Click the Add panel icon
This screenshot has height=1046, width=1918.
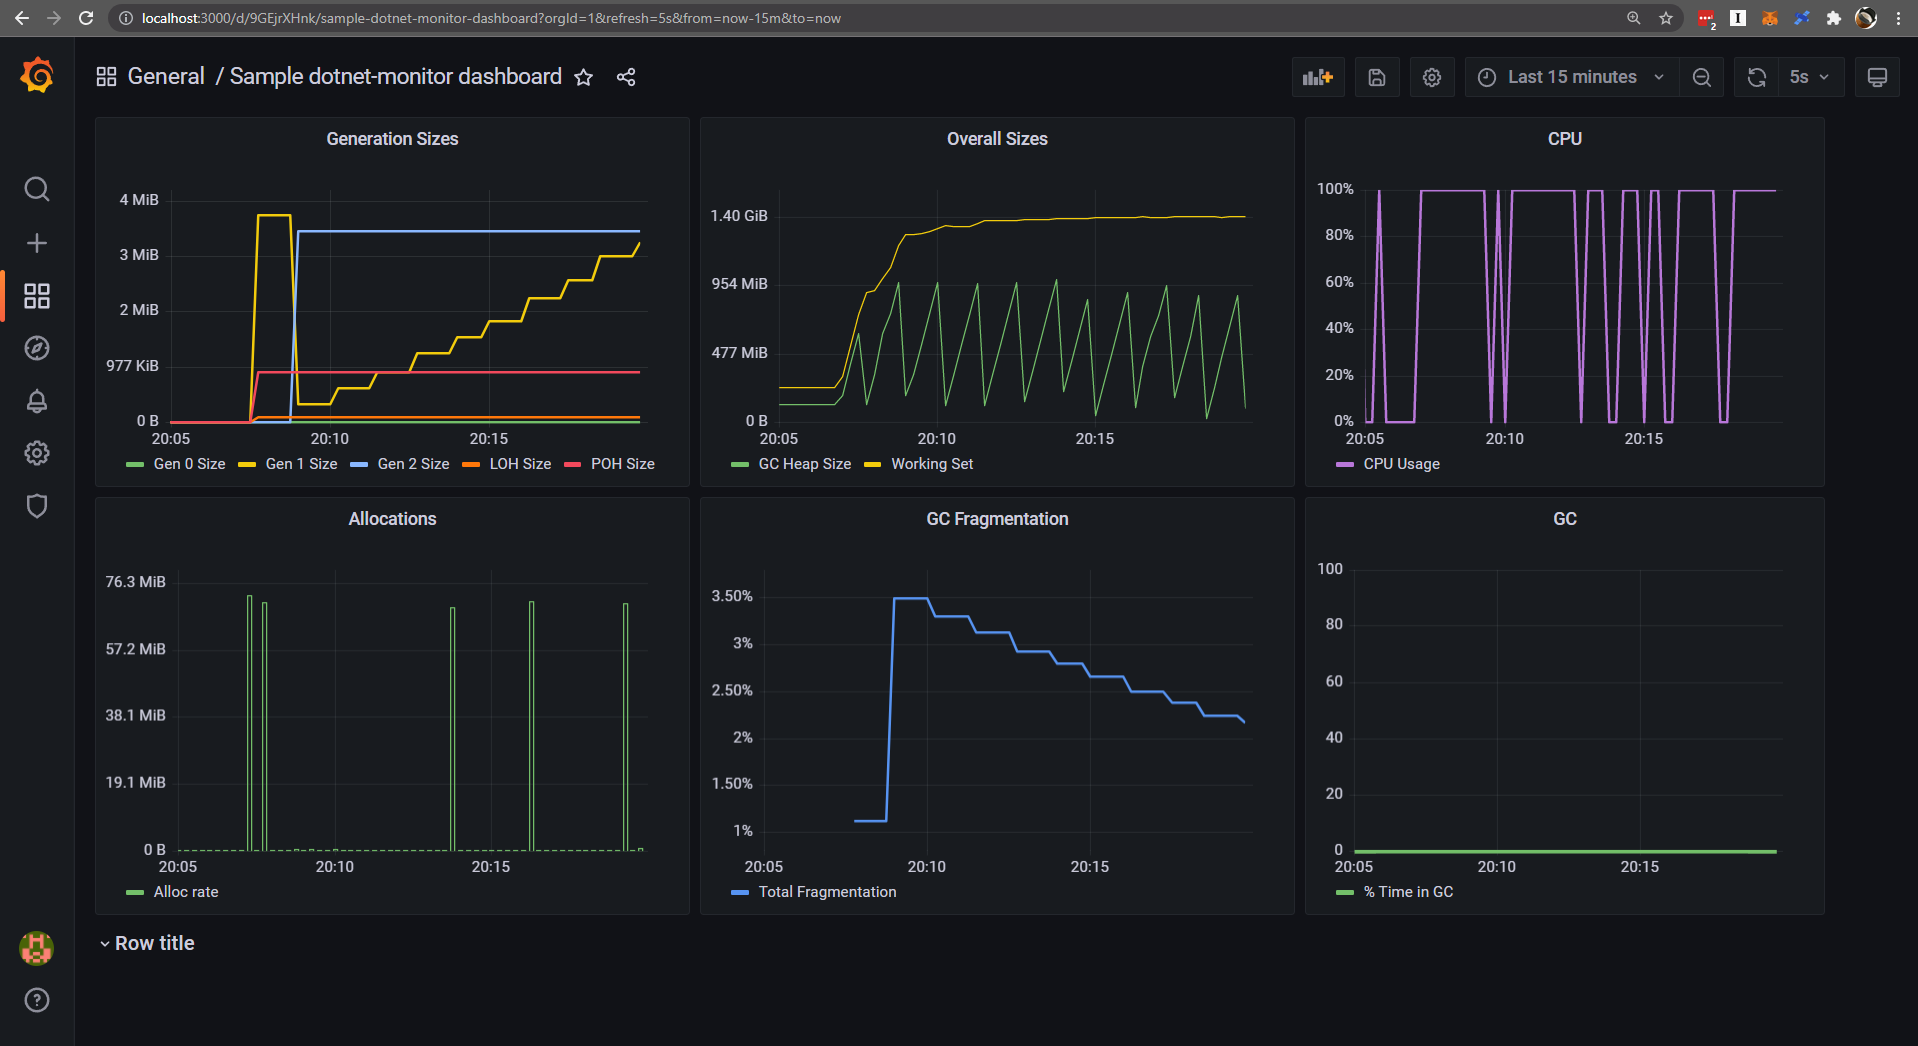click(1317, 77)
